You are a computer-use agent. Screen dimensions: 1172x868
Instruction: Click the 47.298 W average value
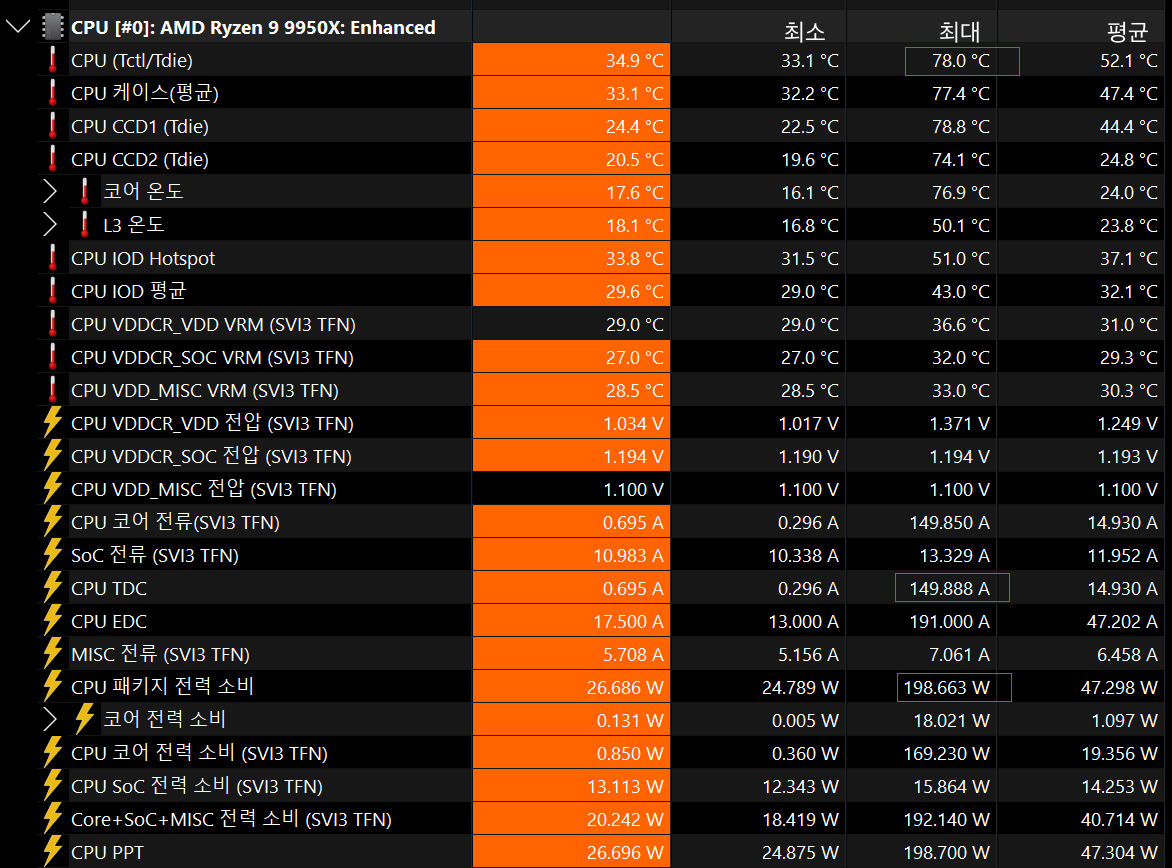point(1120,687)
